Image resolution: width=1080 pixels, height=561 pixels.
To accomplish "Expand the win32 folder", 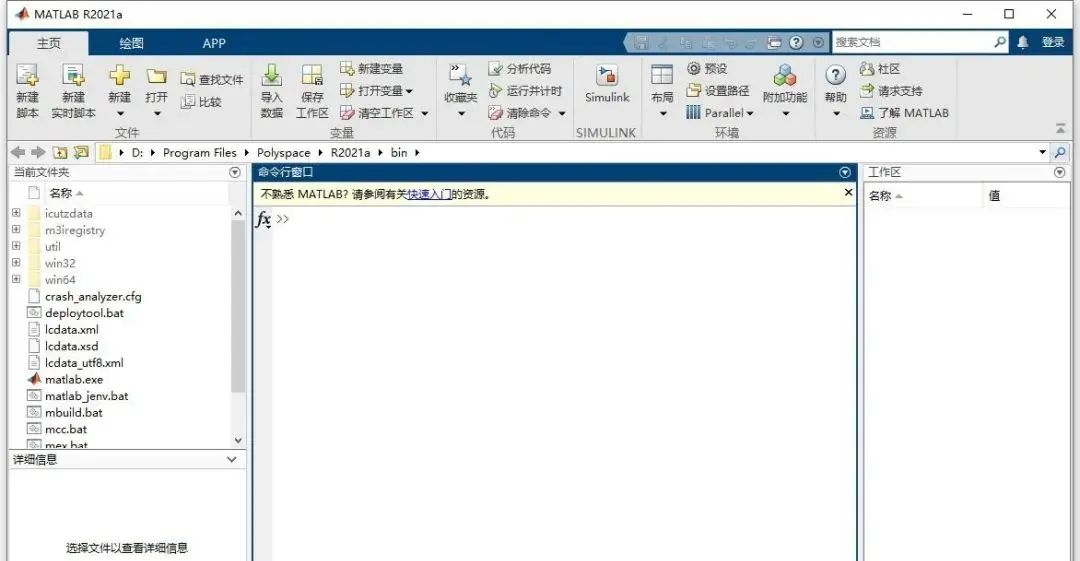I will pos(17,263).
